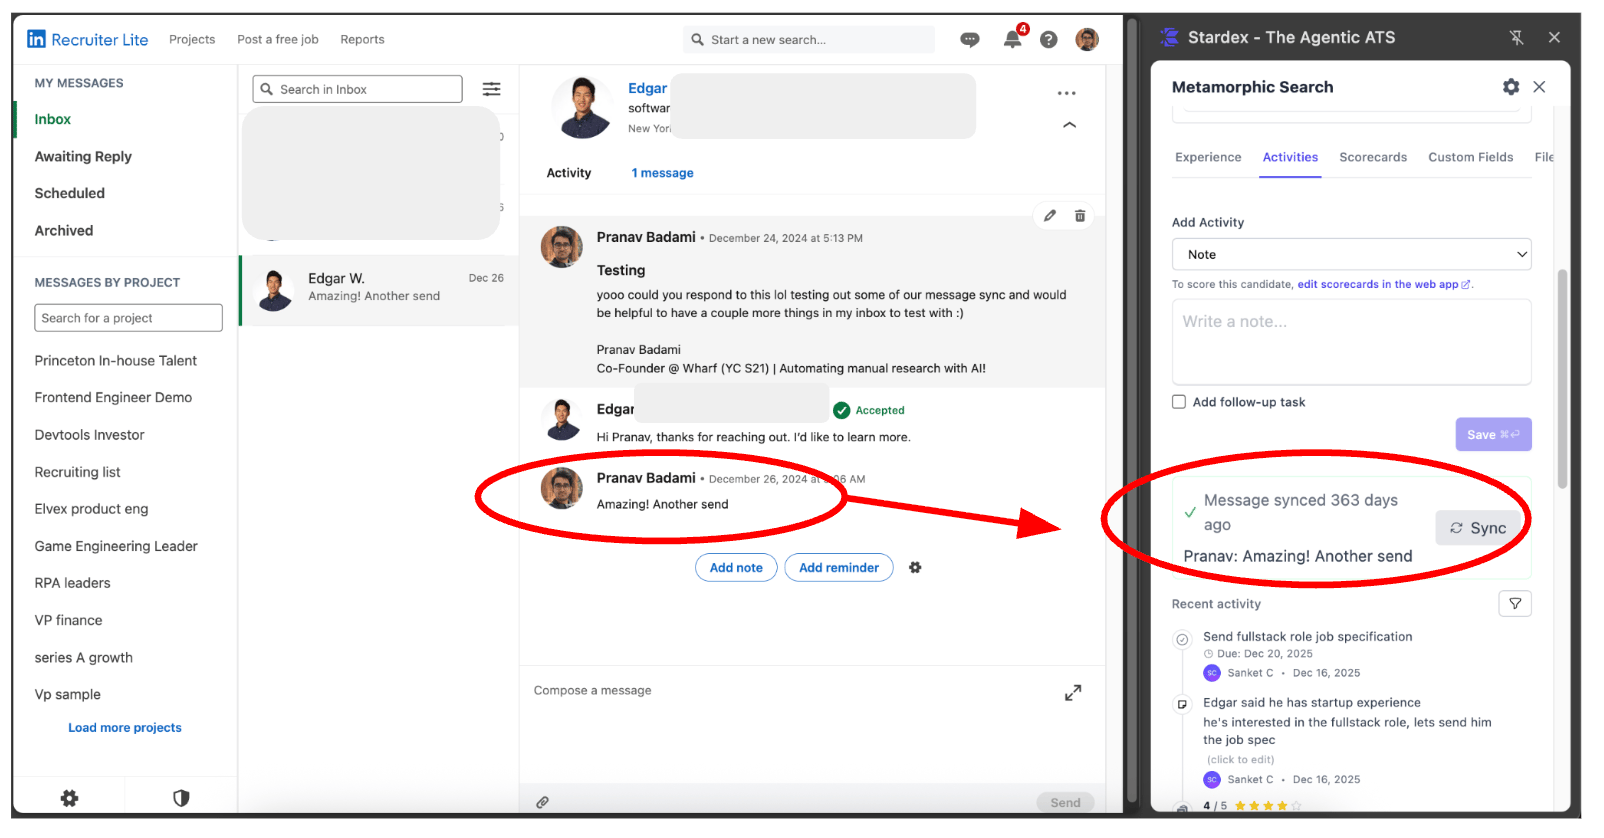Select Awaiting Reply folder
This screenshot has width=1604, height=838.
pos(83,156)
